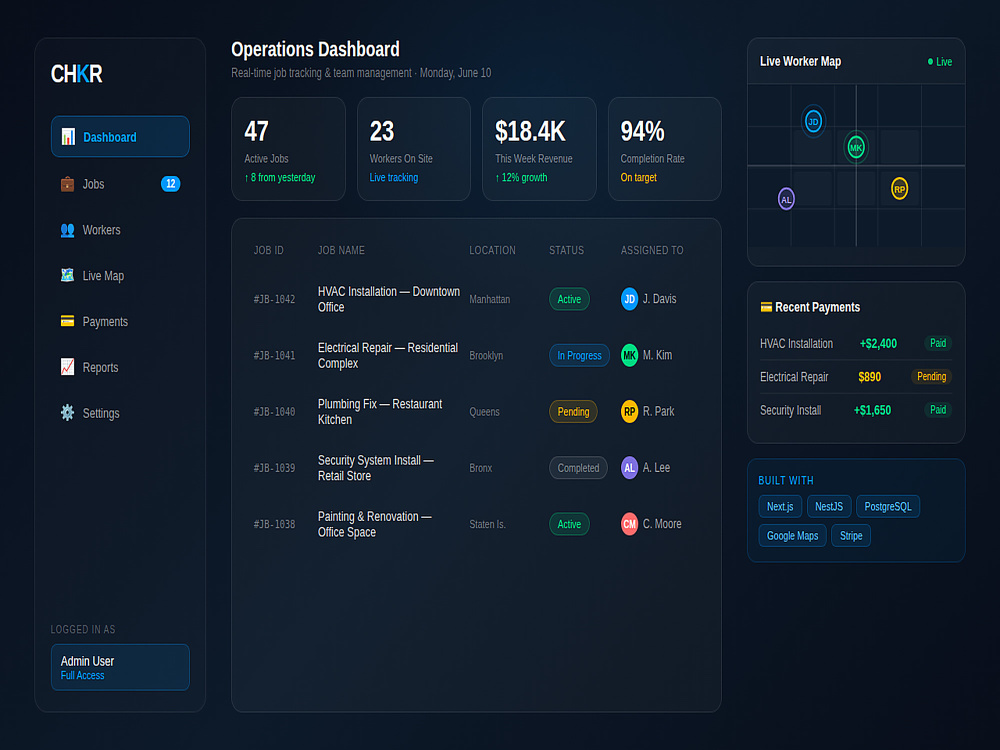1000x750 pixels.
Task: Click the Settings gear icon
Action: point(67,413)
